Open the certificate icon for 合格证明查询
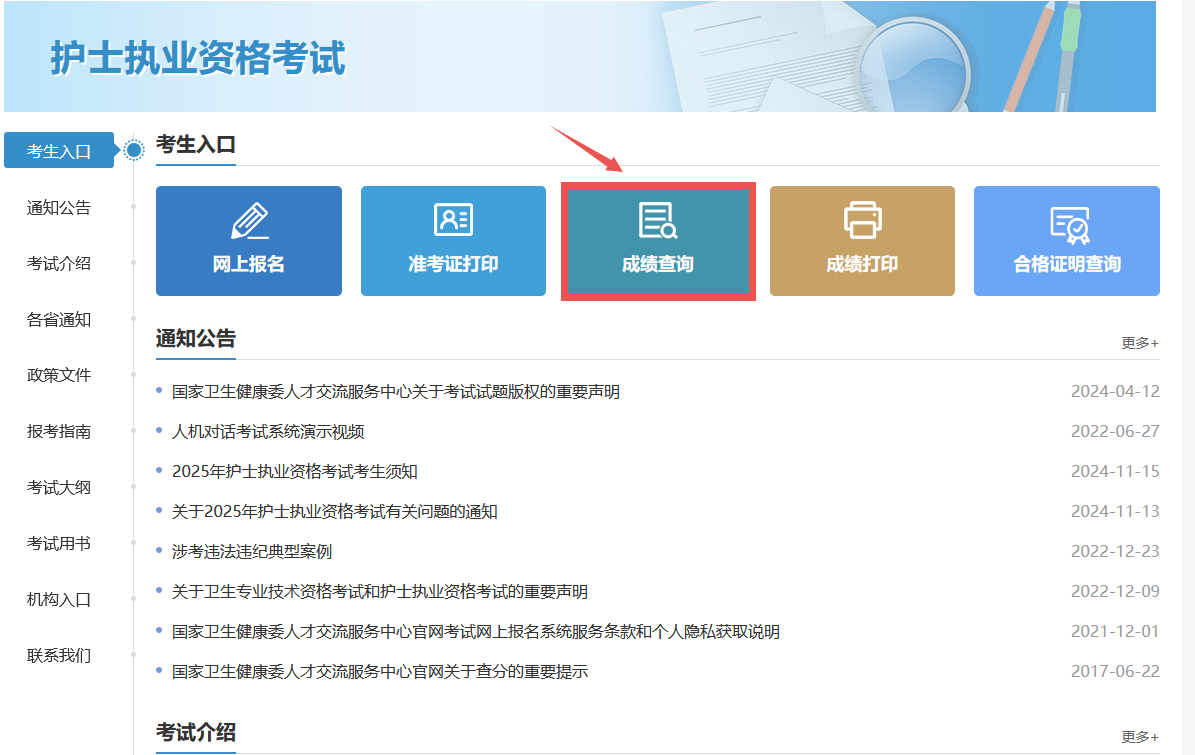1195x755 pixels. coord(1067,224)
